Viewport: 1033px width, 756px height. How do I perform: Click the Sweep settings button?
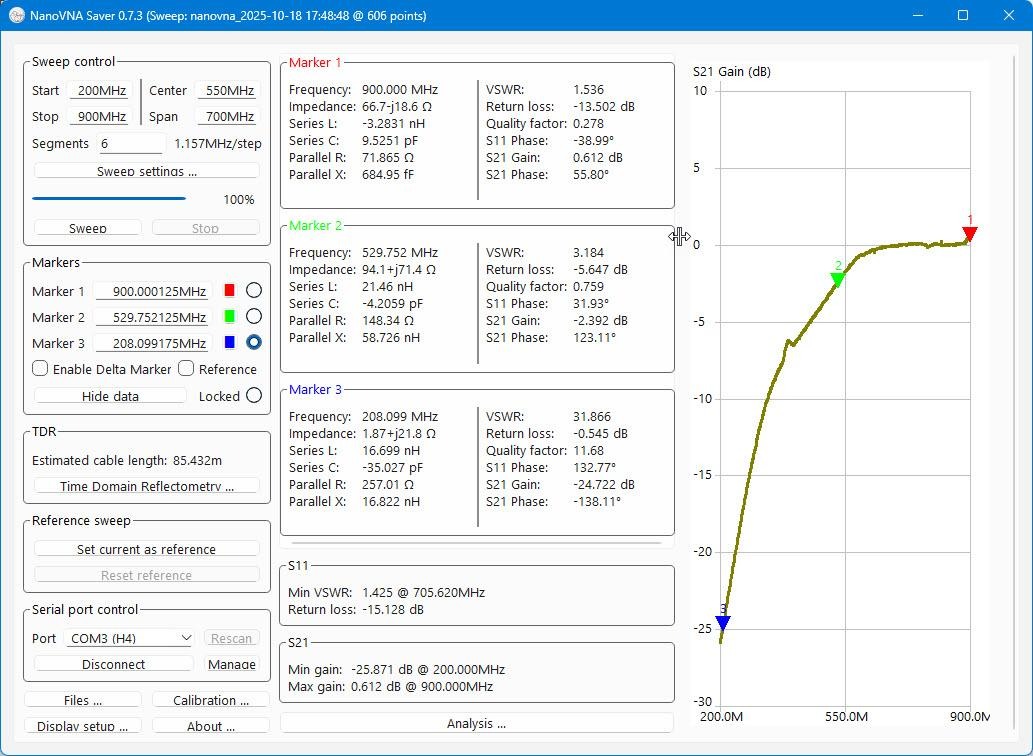[146, 171]
